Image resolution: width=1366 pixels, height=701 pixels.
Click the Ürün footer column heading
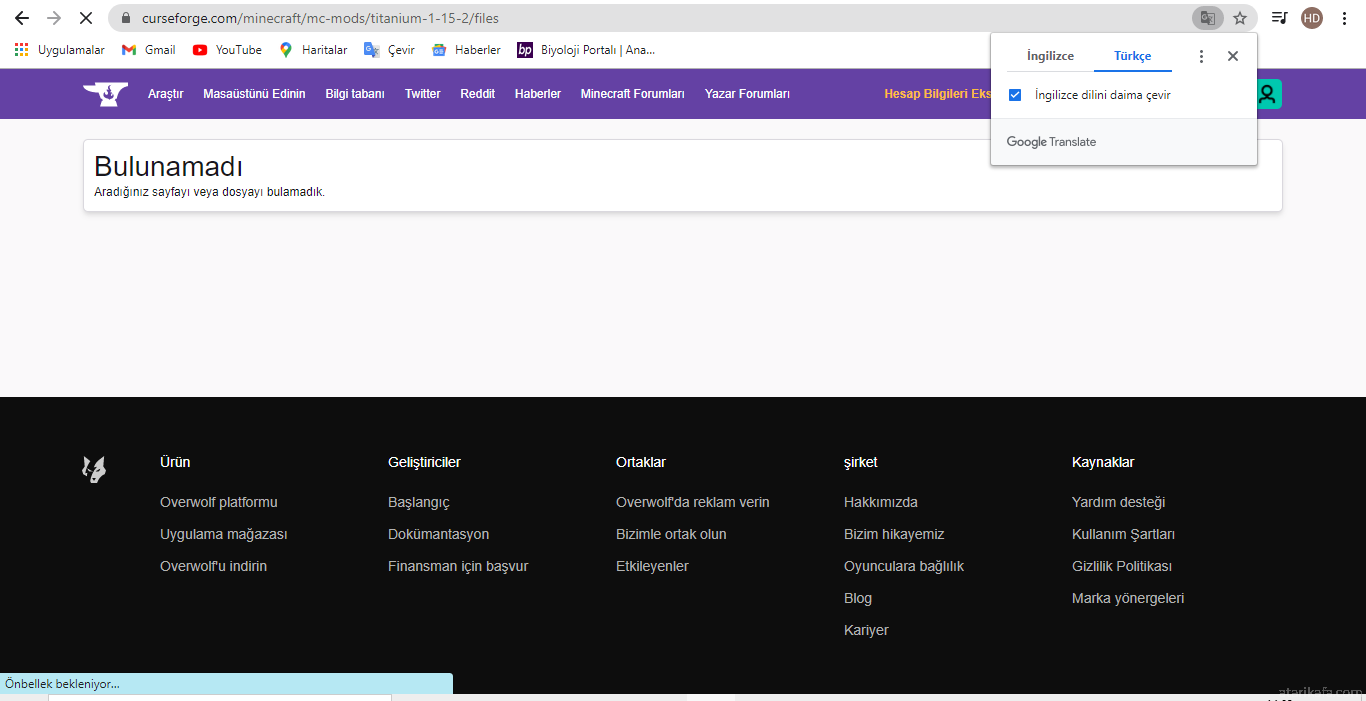coord(175,462)
